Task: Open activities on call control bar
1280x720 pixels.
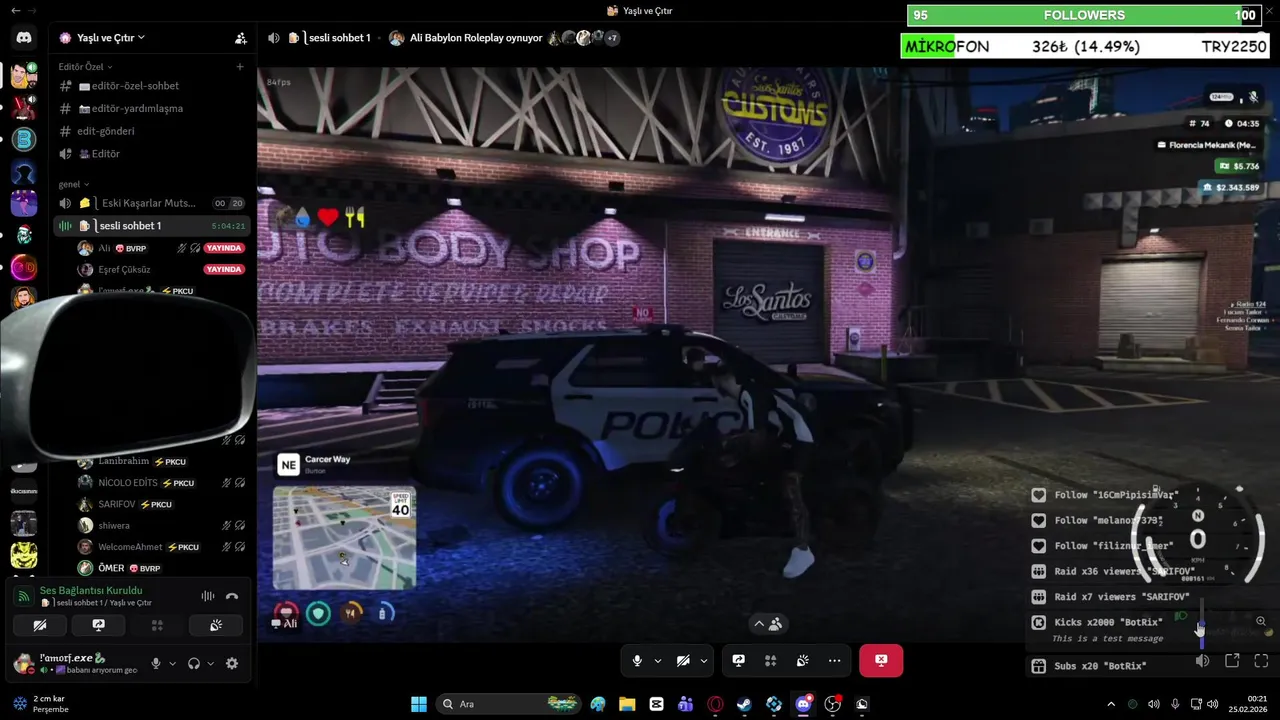Action: (x=770, y=660)
